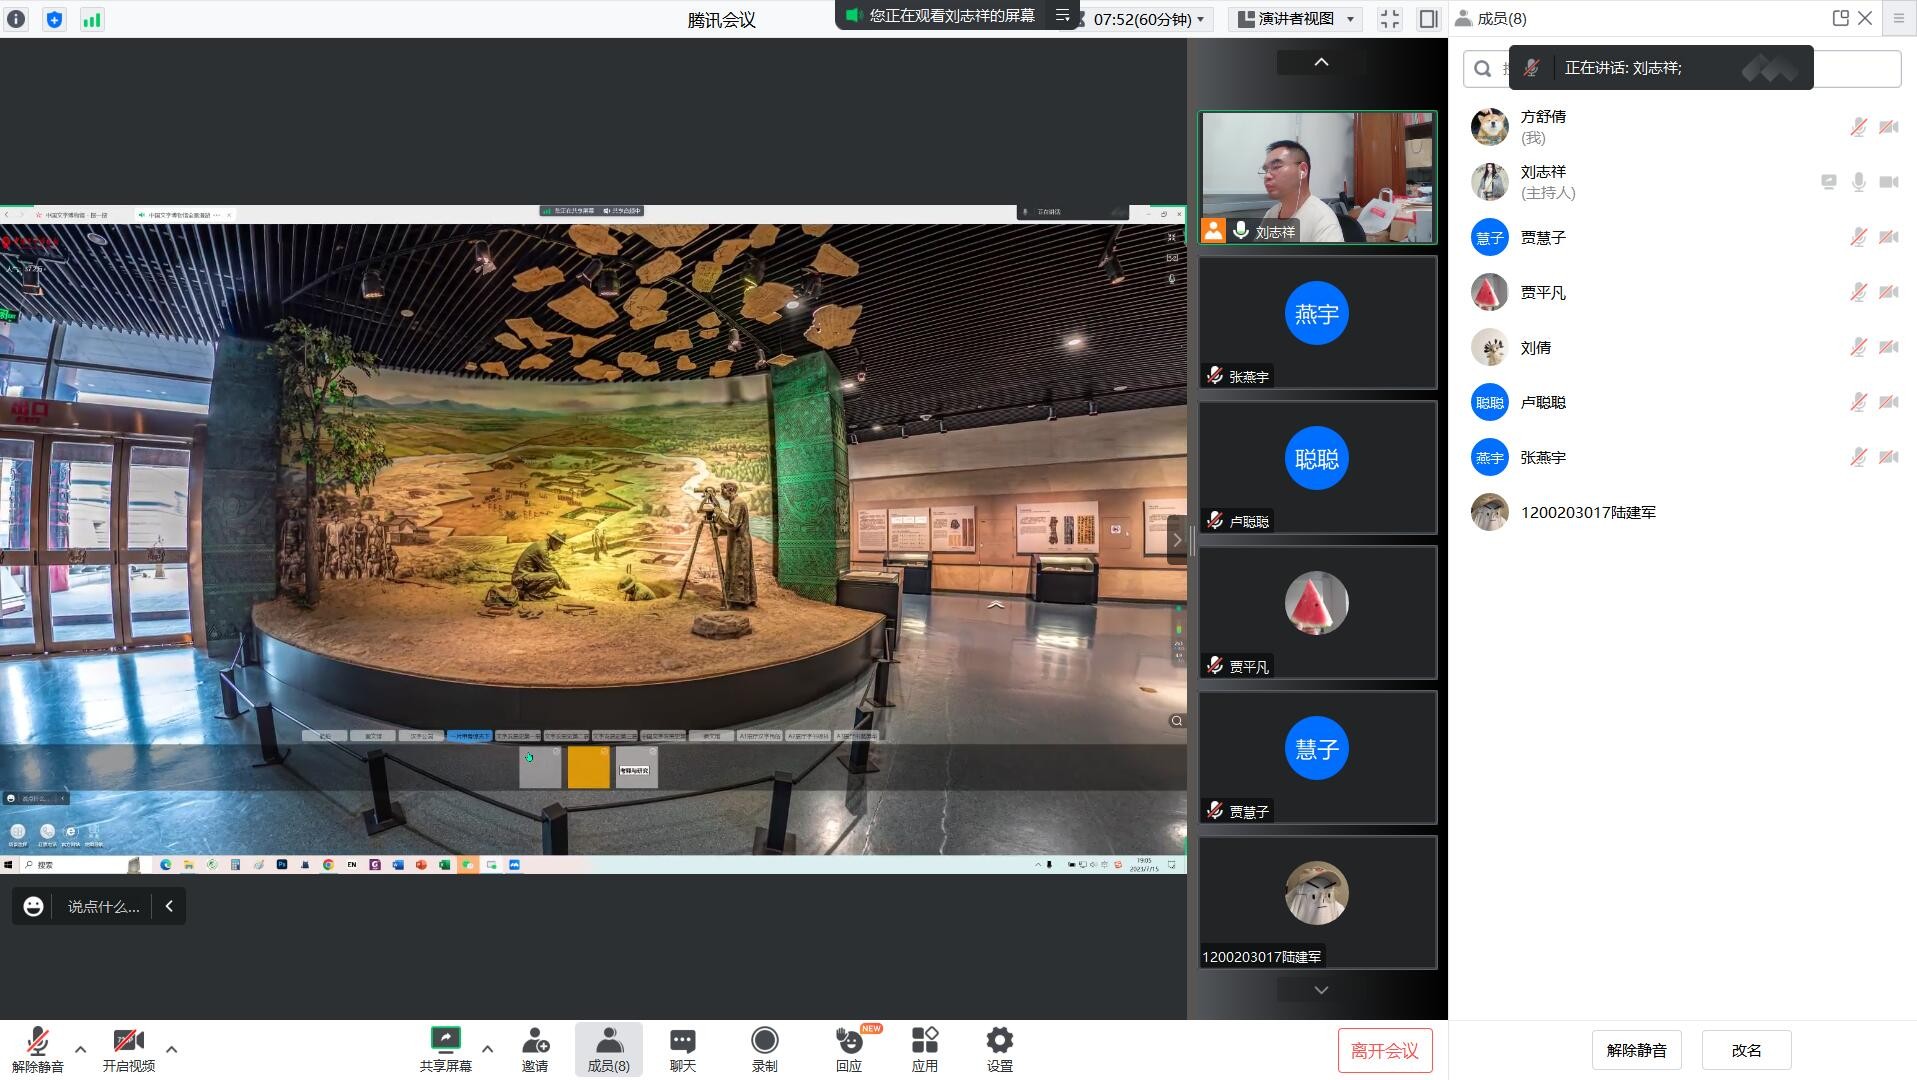Show the network signal status icon
The width and height of the screenshot is (1917, 1080).
92,19
